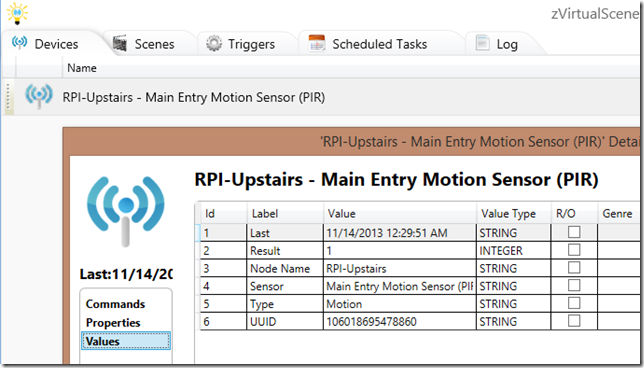Screen dimensions: 644x368
Task: Click the large sensor icon in details panel
Action: click(125, 211)
